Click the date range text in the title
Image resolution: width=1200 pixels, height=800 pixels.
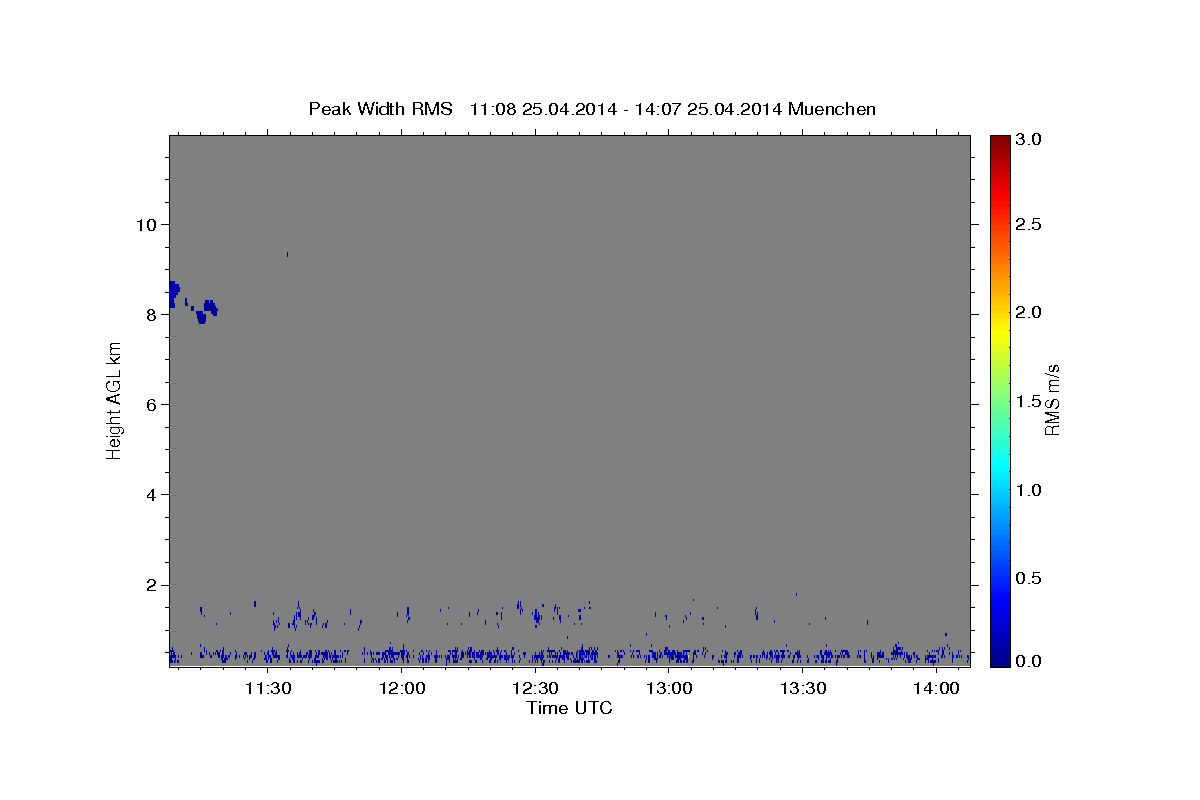point(626,109)
